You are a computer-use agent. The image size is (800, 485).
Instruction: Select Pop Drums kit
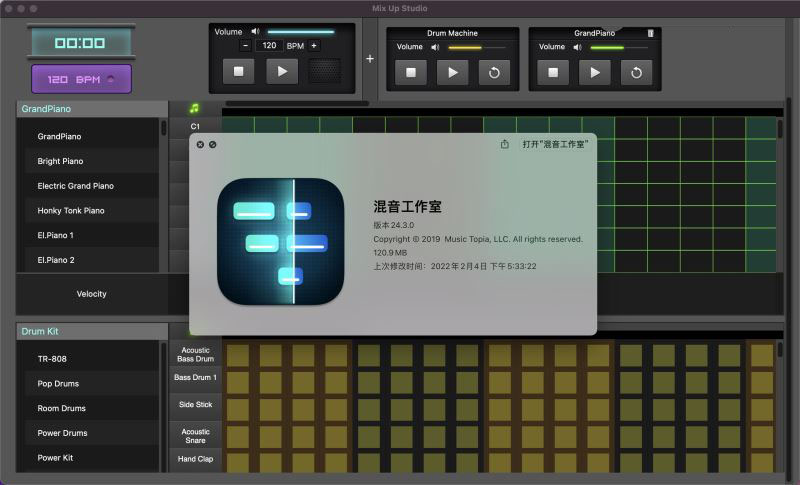pyautogui.click(x=92, y=384)
